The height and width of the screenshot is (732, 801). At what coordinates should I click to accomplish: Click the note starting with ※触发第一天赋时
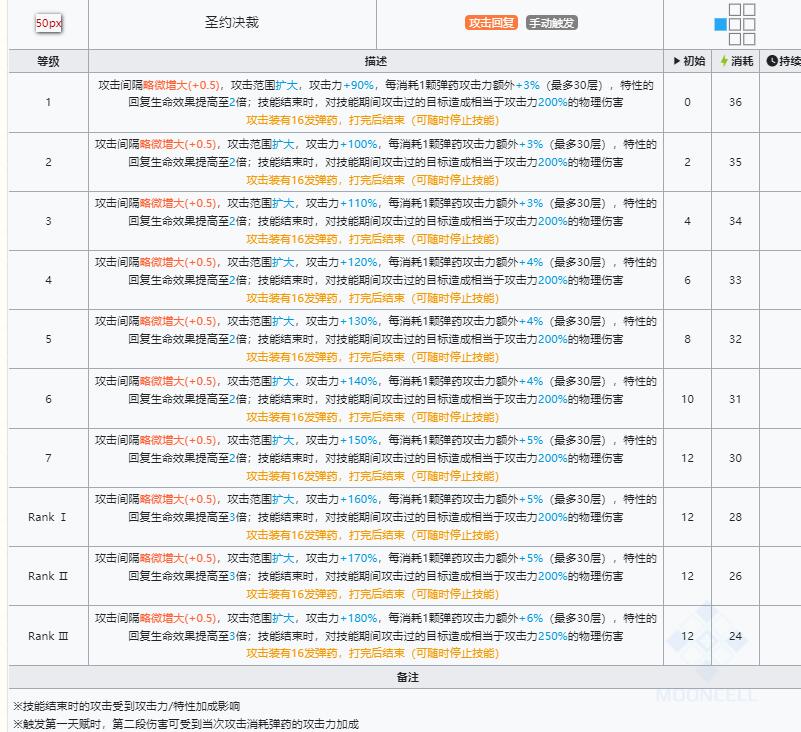(x=186, y=724)
